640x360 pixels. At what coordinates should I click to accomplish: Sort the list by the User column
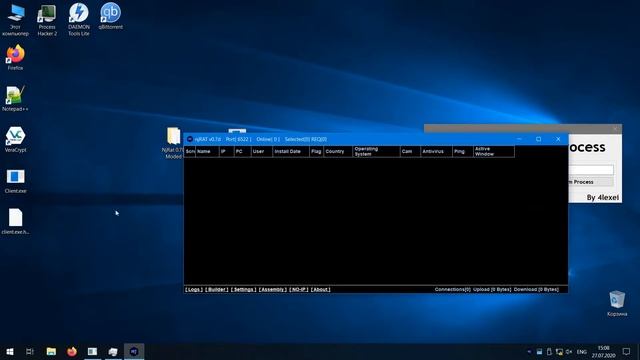262,151
